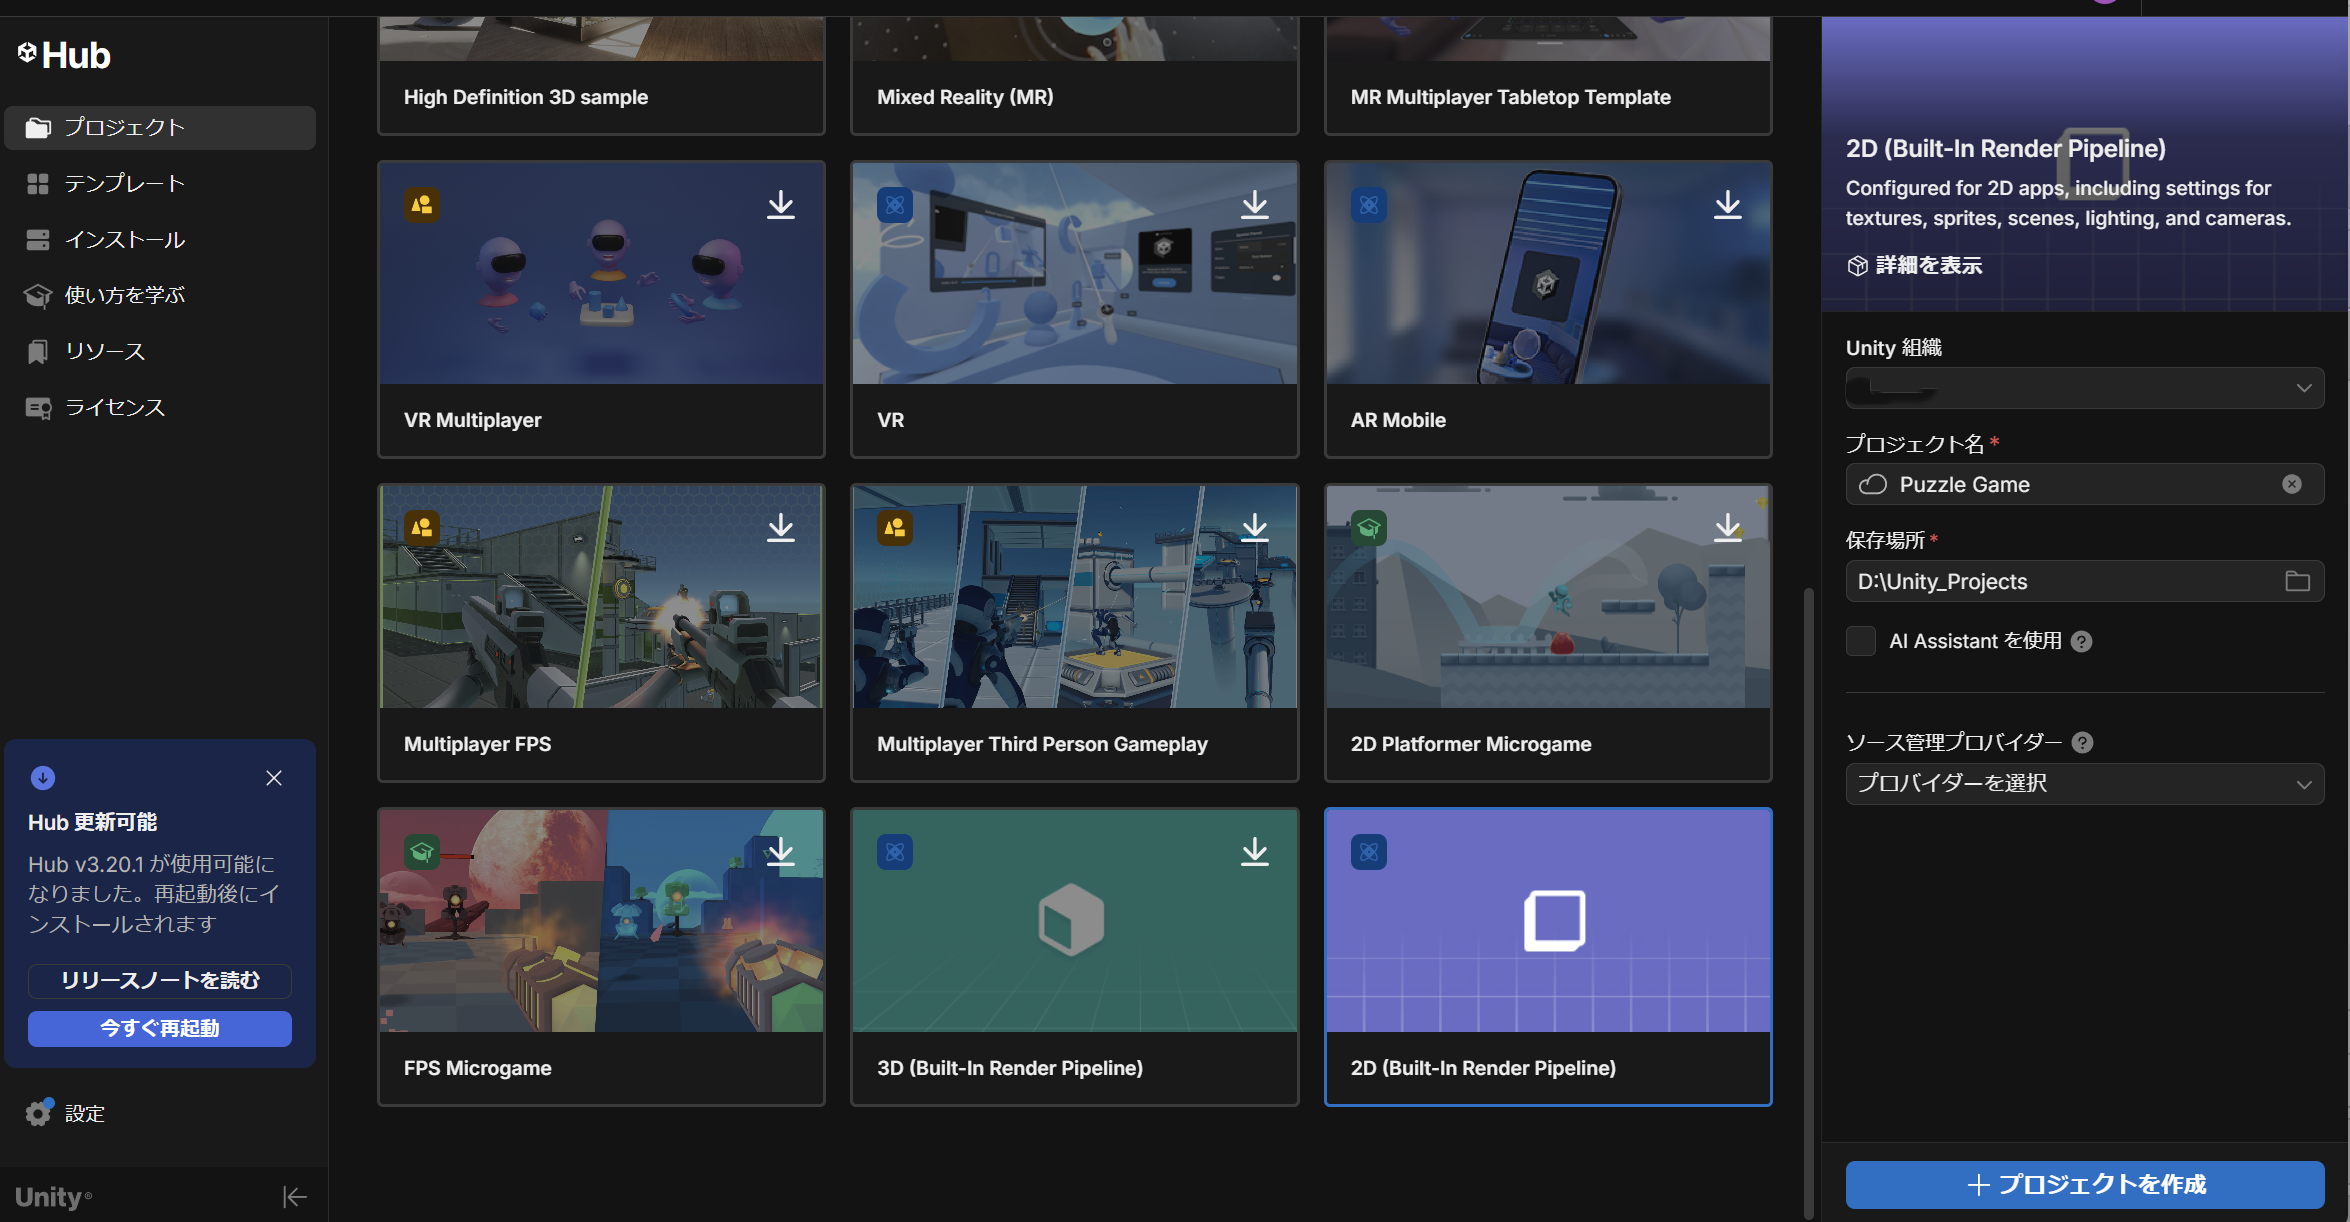Click the Unity Hub logo icon

coord(27,52)
